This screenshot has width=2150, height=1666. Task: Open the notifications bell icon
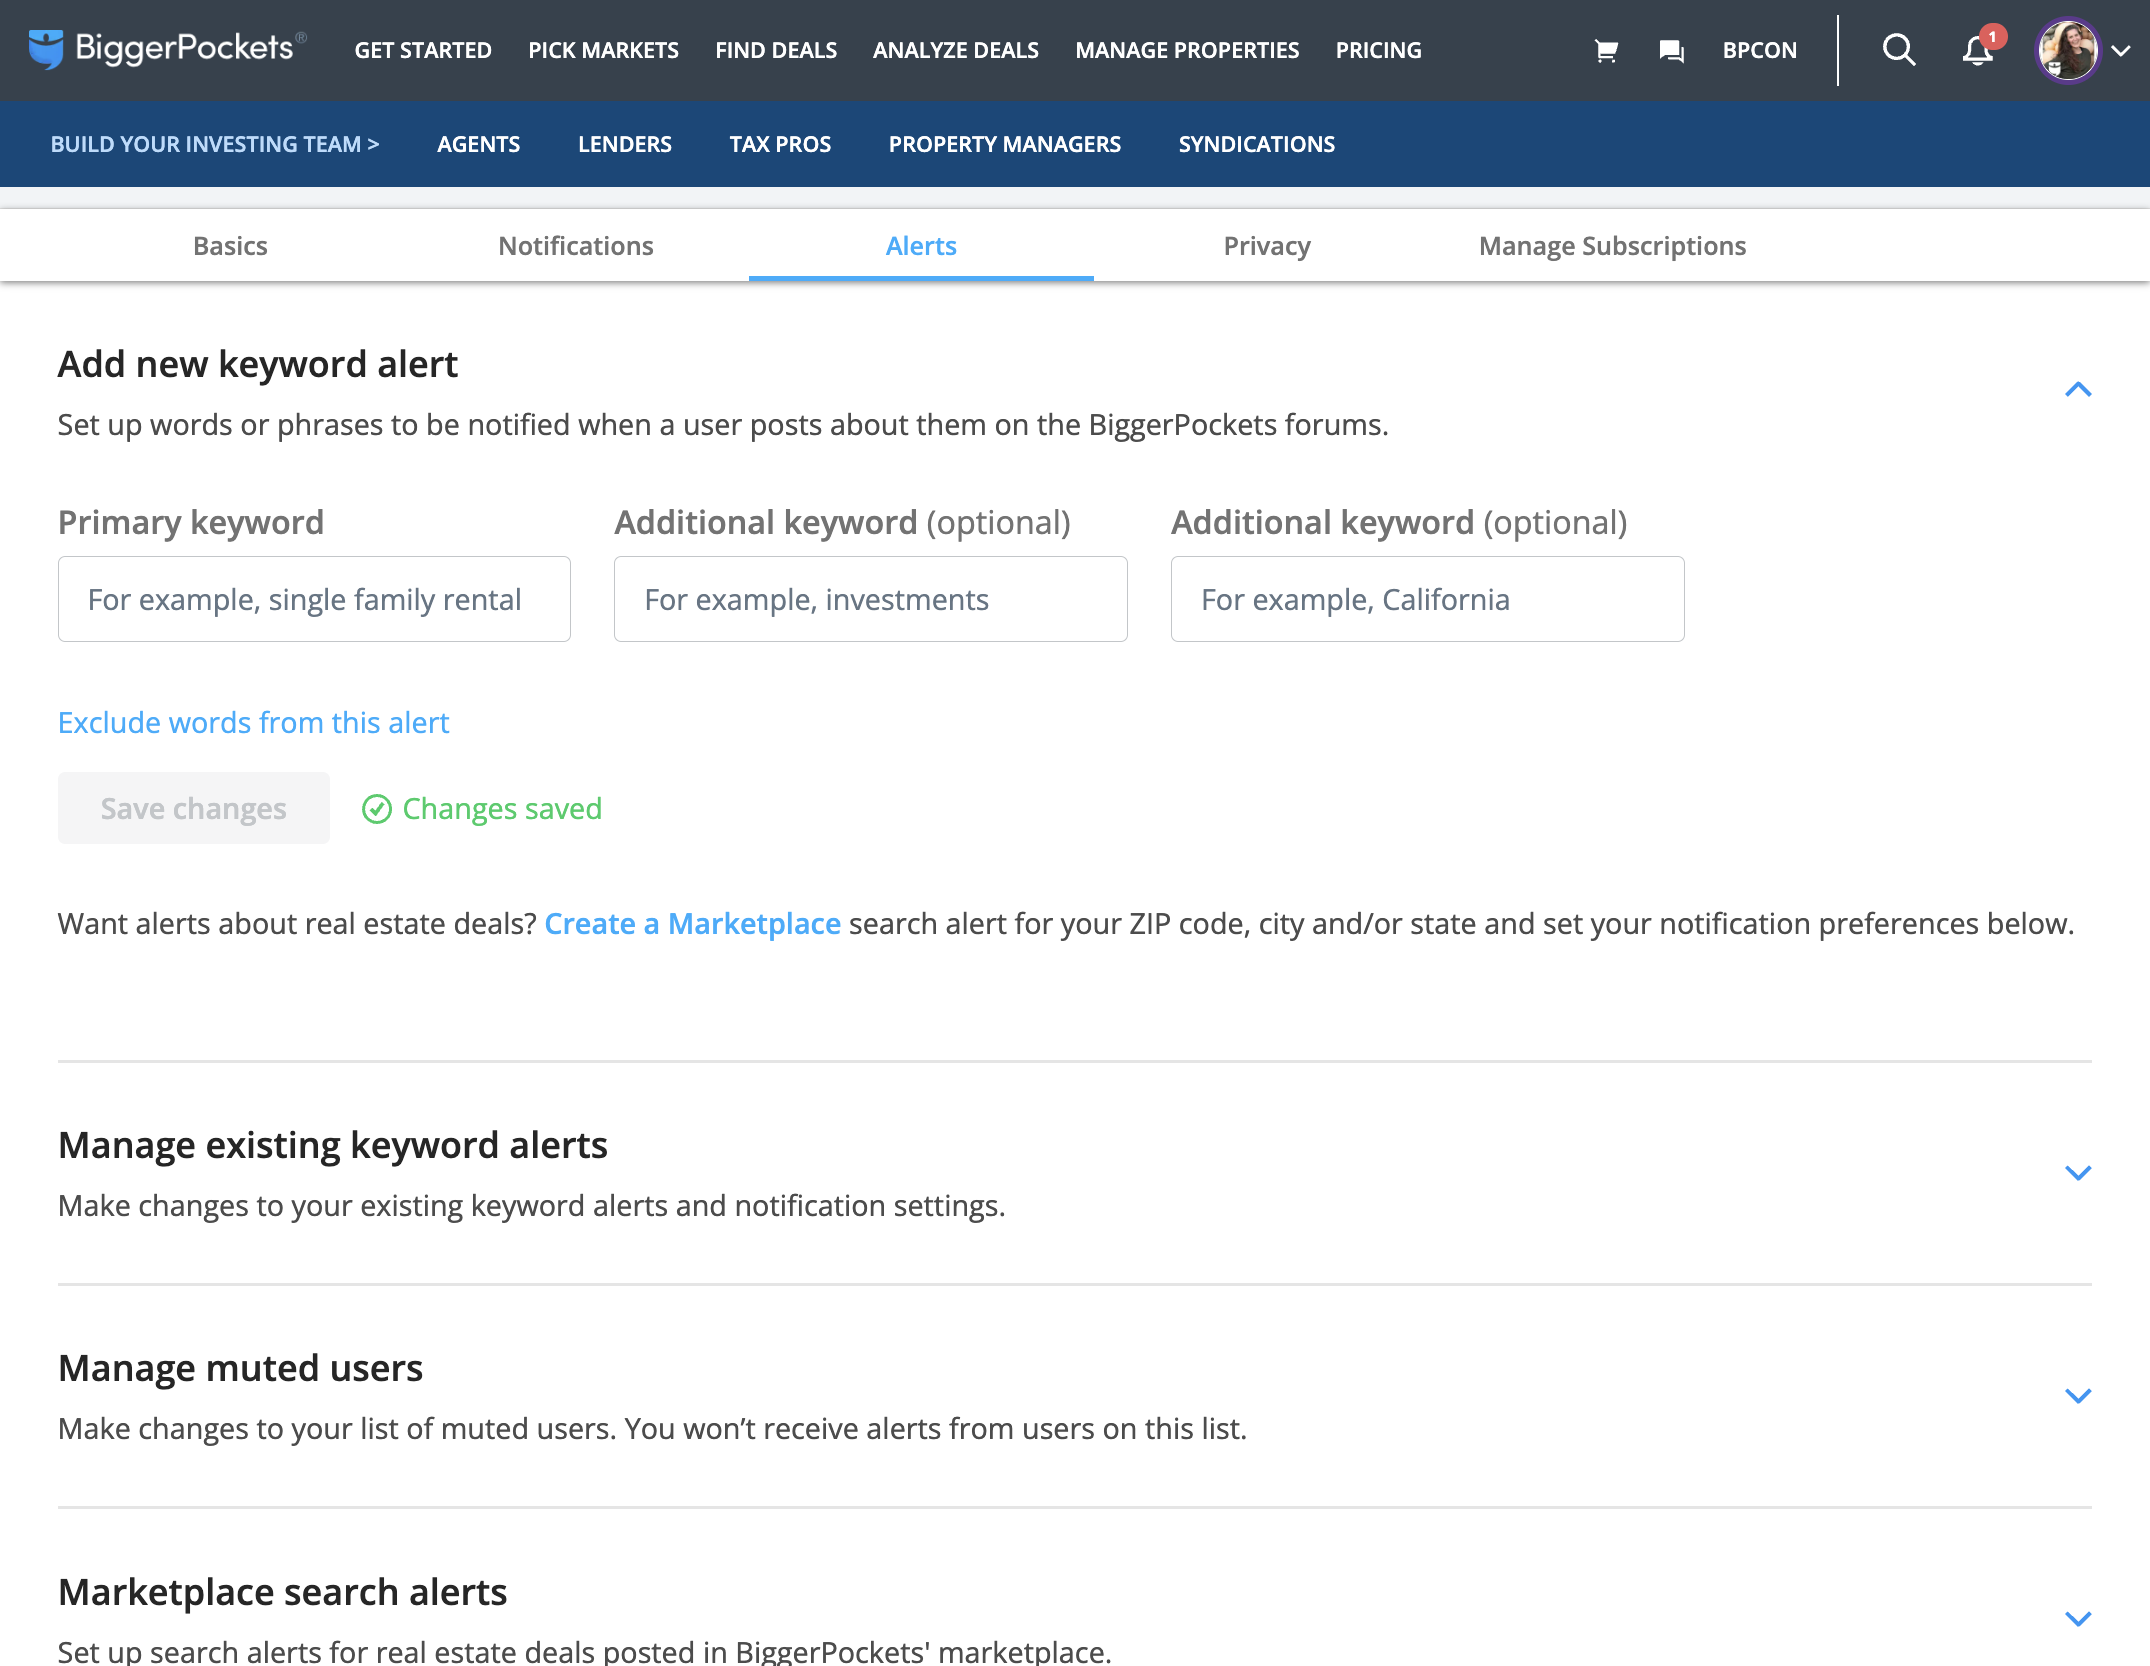[1979, 49]
